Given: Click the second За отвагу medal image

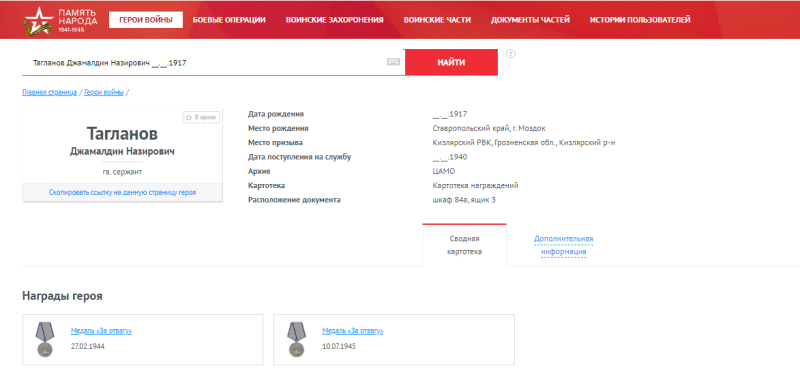Looking at the screenshot, I should click(x=296, y=339).
